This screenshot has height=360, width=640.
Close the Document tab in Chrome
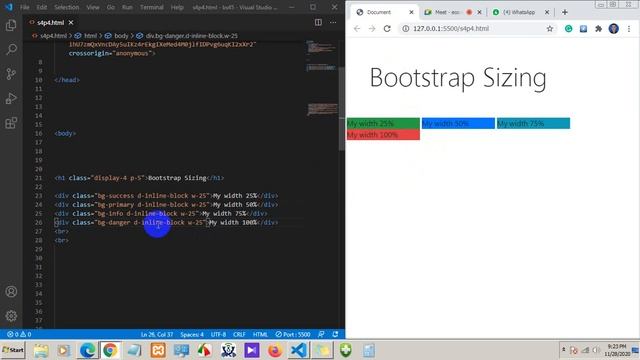pyautogui.click(x=411, y=12)
